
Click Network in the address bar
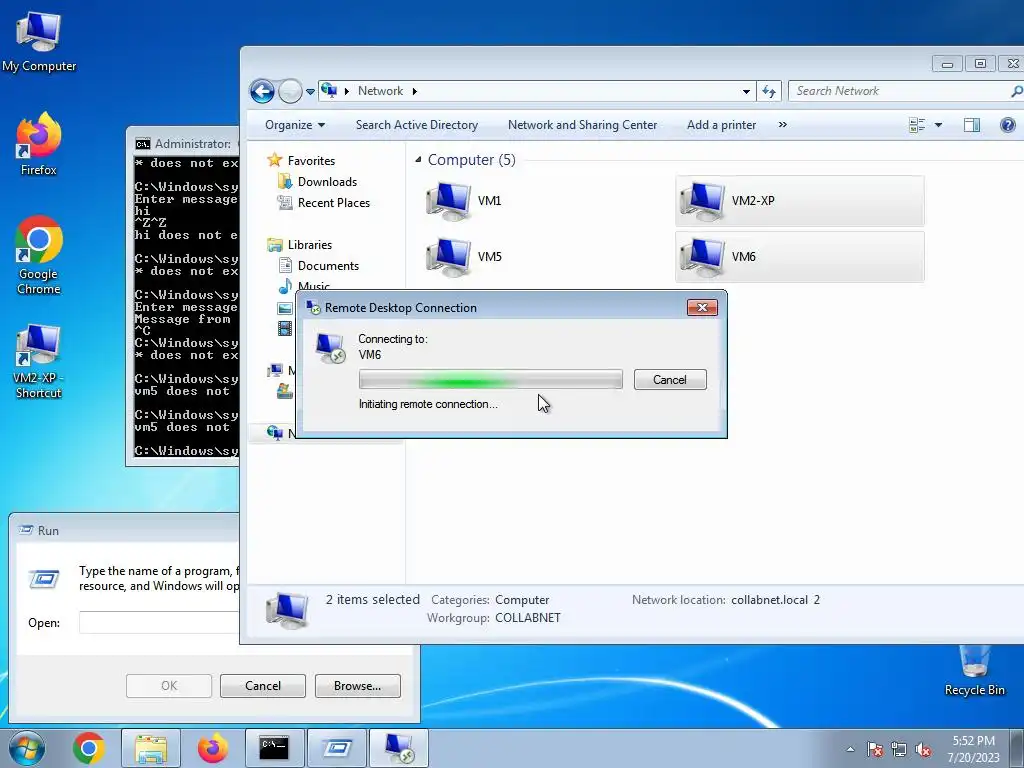(380, 91)
